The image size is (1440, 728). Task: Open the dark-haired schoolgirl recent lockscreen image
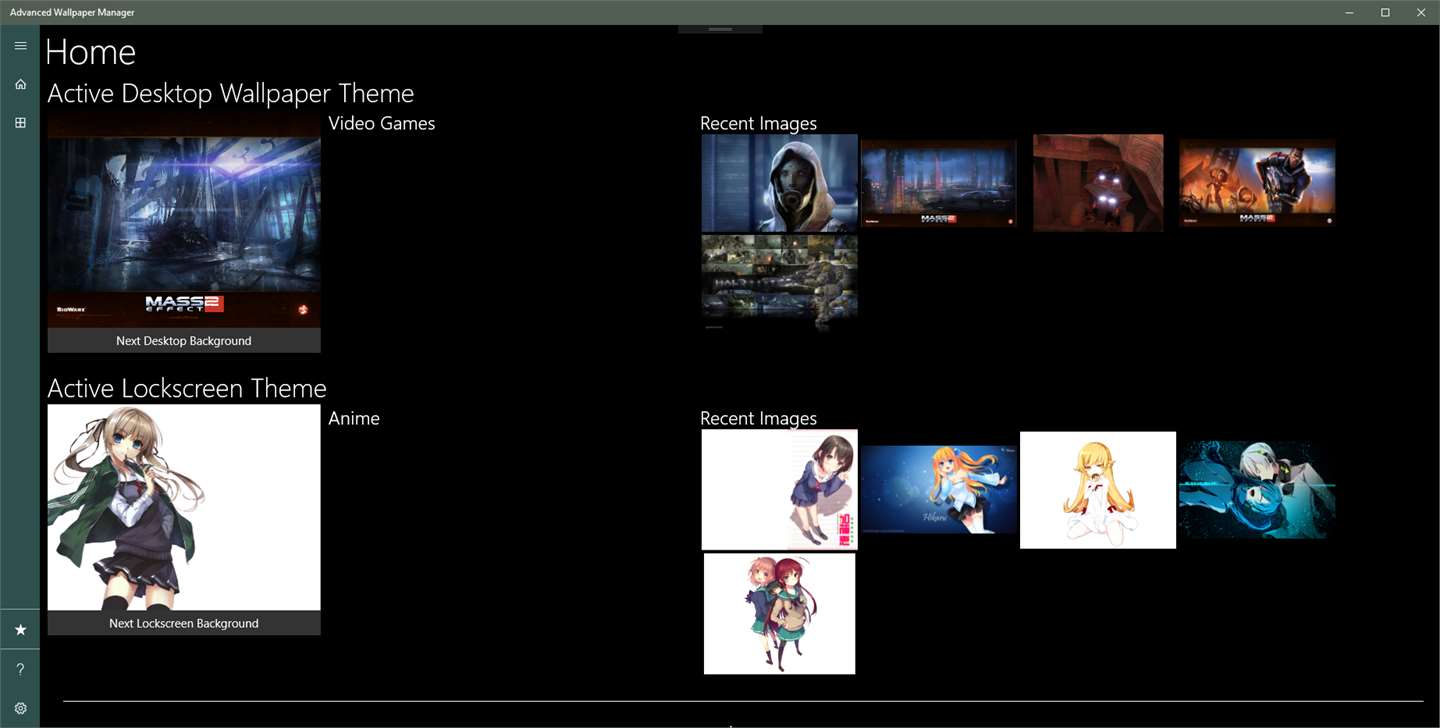click(x=780, y=490)
